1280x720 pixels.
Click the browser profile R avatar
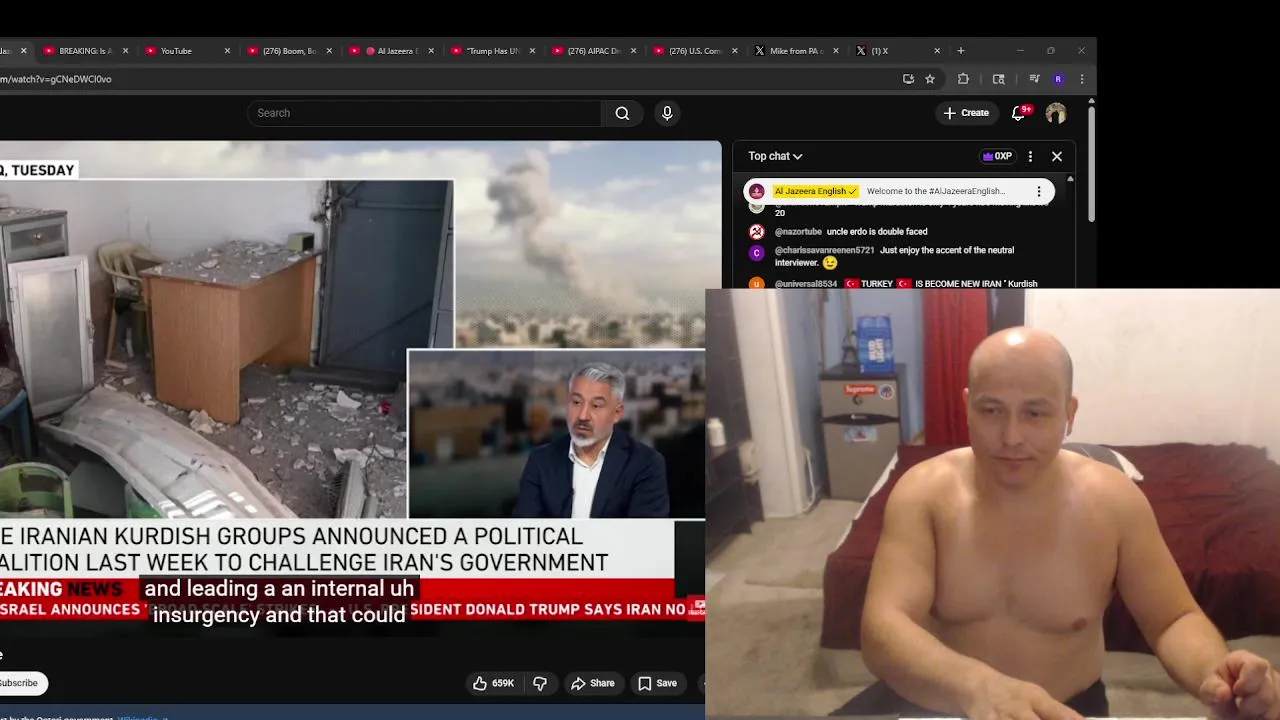tap(1058, 79)
